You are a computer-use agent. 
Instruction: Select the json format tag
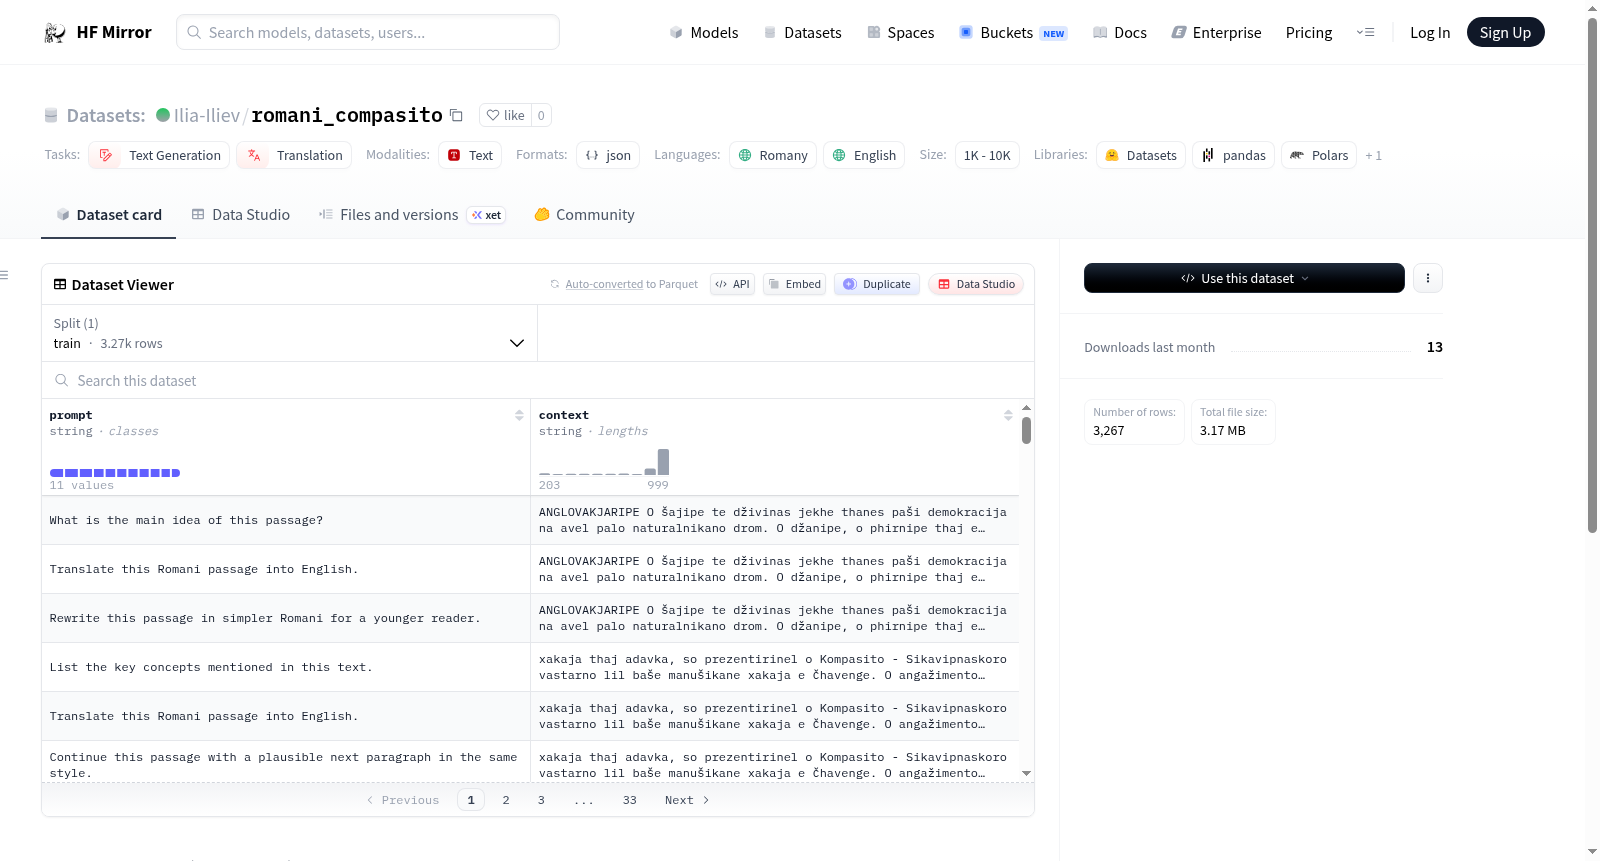608,155
